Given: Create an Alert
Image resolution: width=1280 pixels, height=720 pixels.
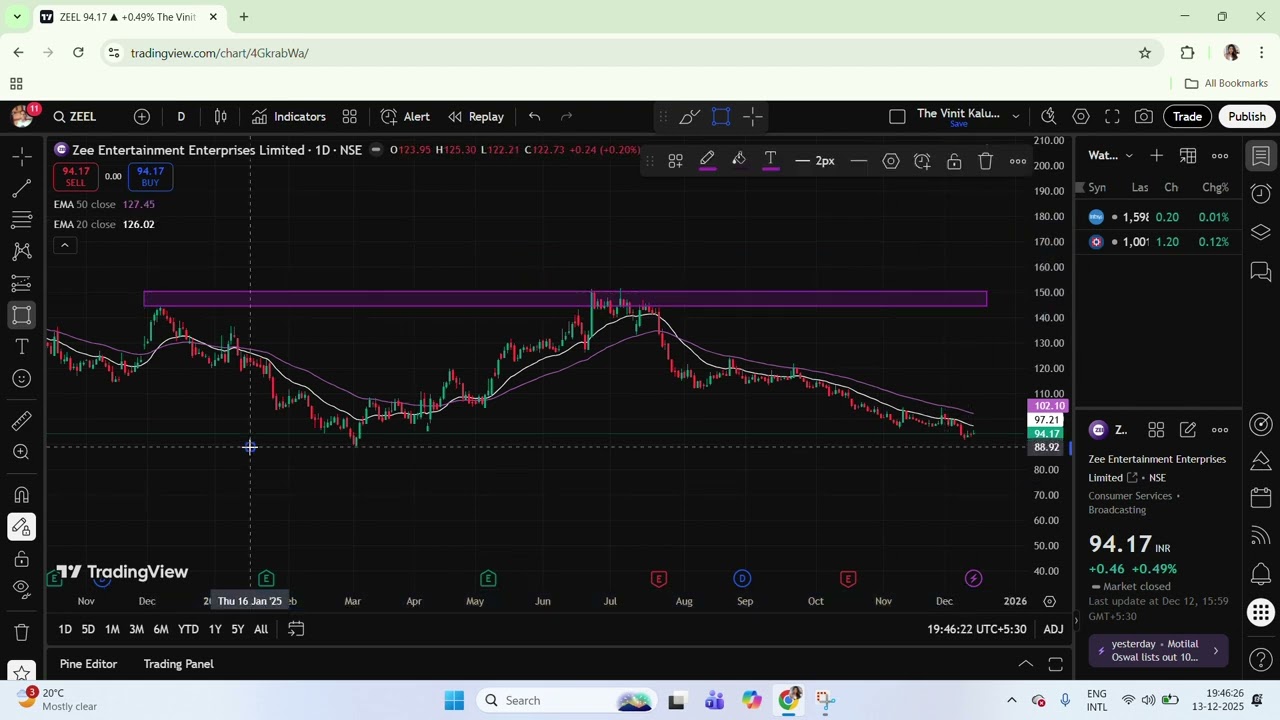Looking at the screenshot, I should point(405,117).
